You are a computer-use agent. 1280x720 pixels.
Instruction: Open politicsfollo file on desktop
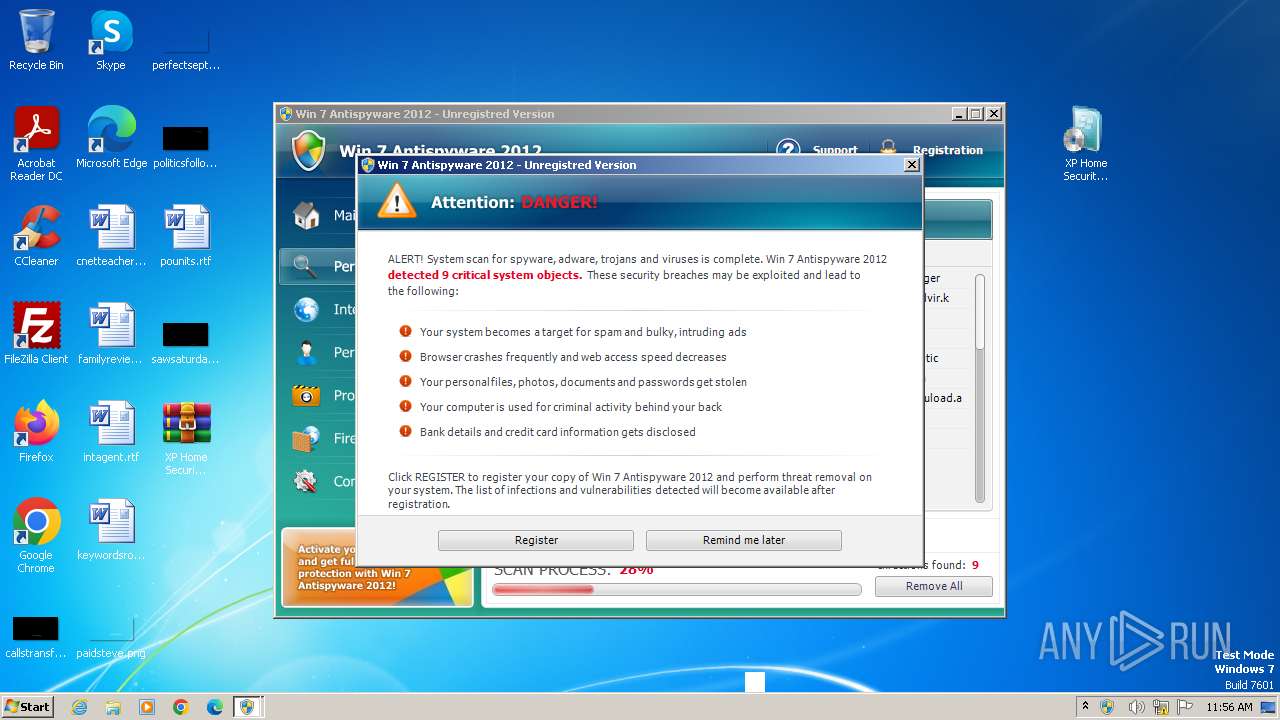click(186, 146)
